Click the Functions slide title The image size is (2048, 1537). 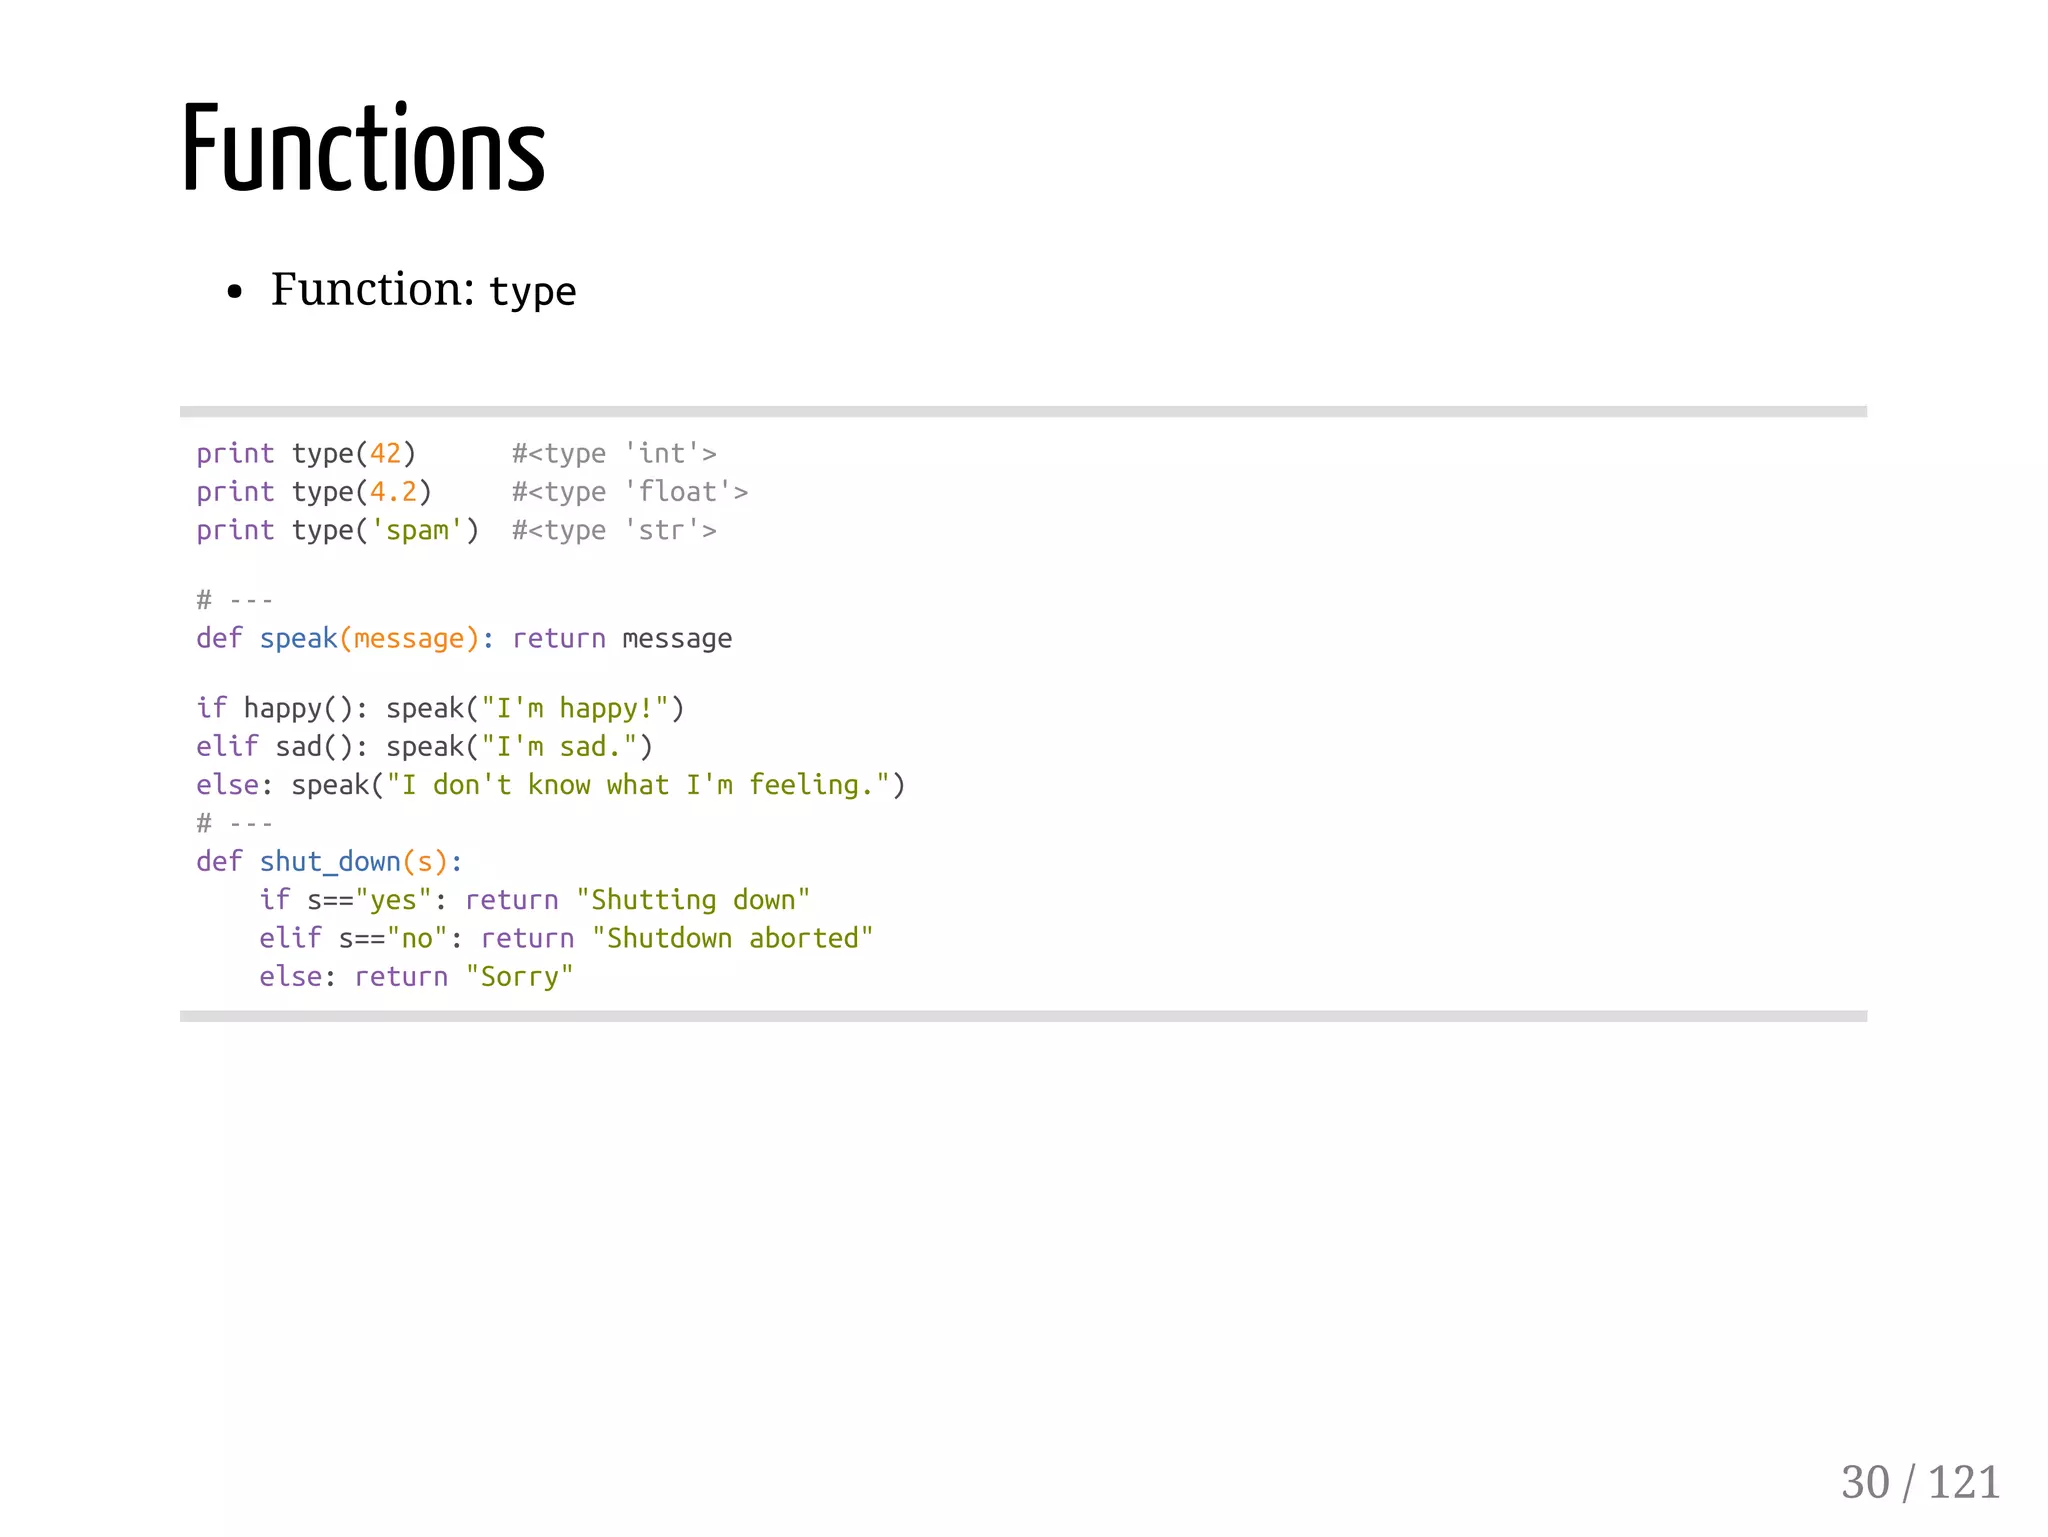363,148
